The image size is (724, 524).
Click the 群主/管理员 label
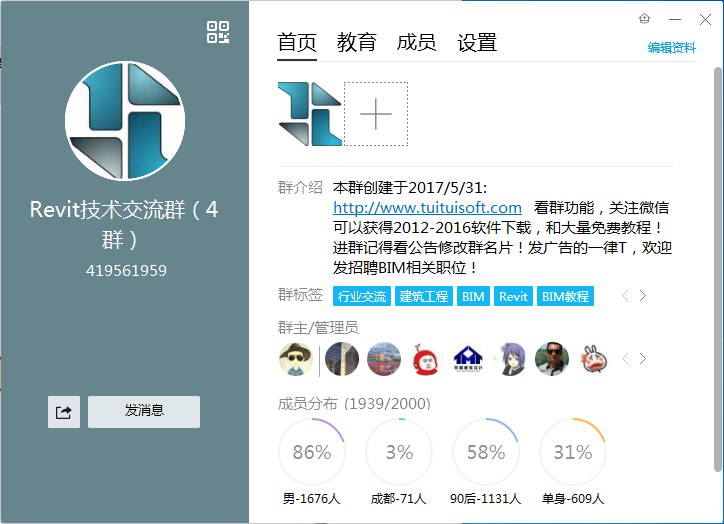click(318, 328)
